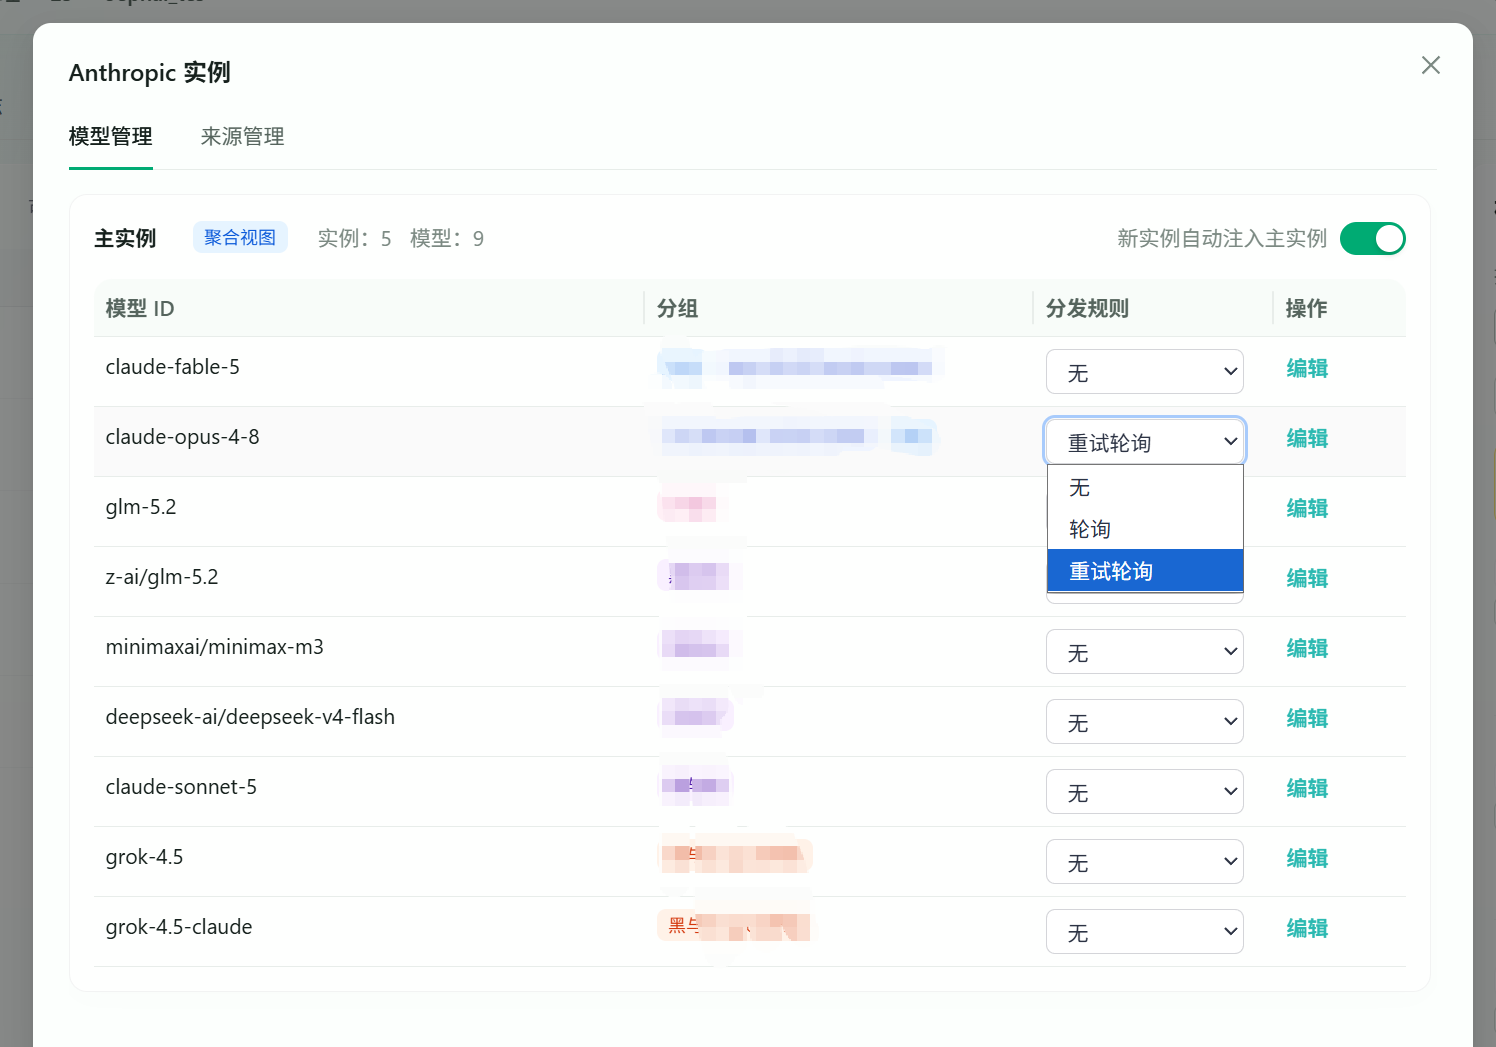Choose 重试轮询 in the open dropdown list
This screenshot has height=1047, width=1496.
tap(1145, 571)
